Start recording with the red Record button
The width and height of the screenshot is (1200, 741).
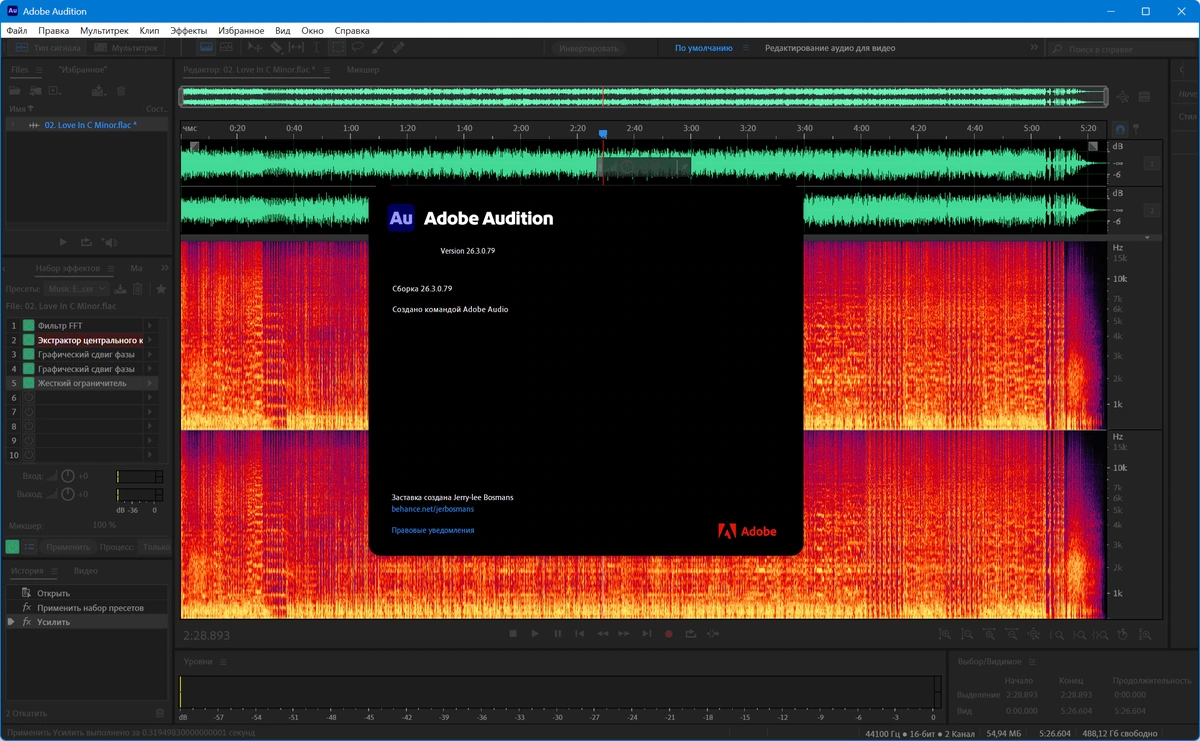point(668,634)
